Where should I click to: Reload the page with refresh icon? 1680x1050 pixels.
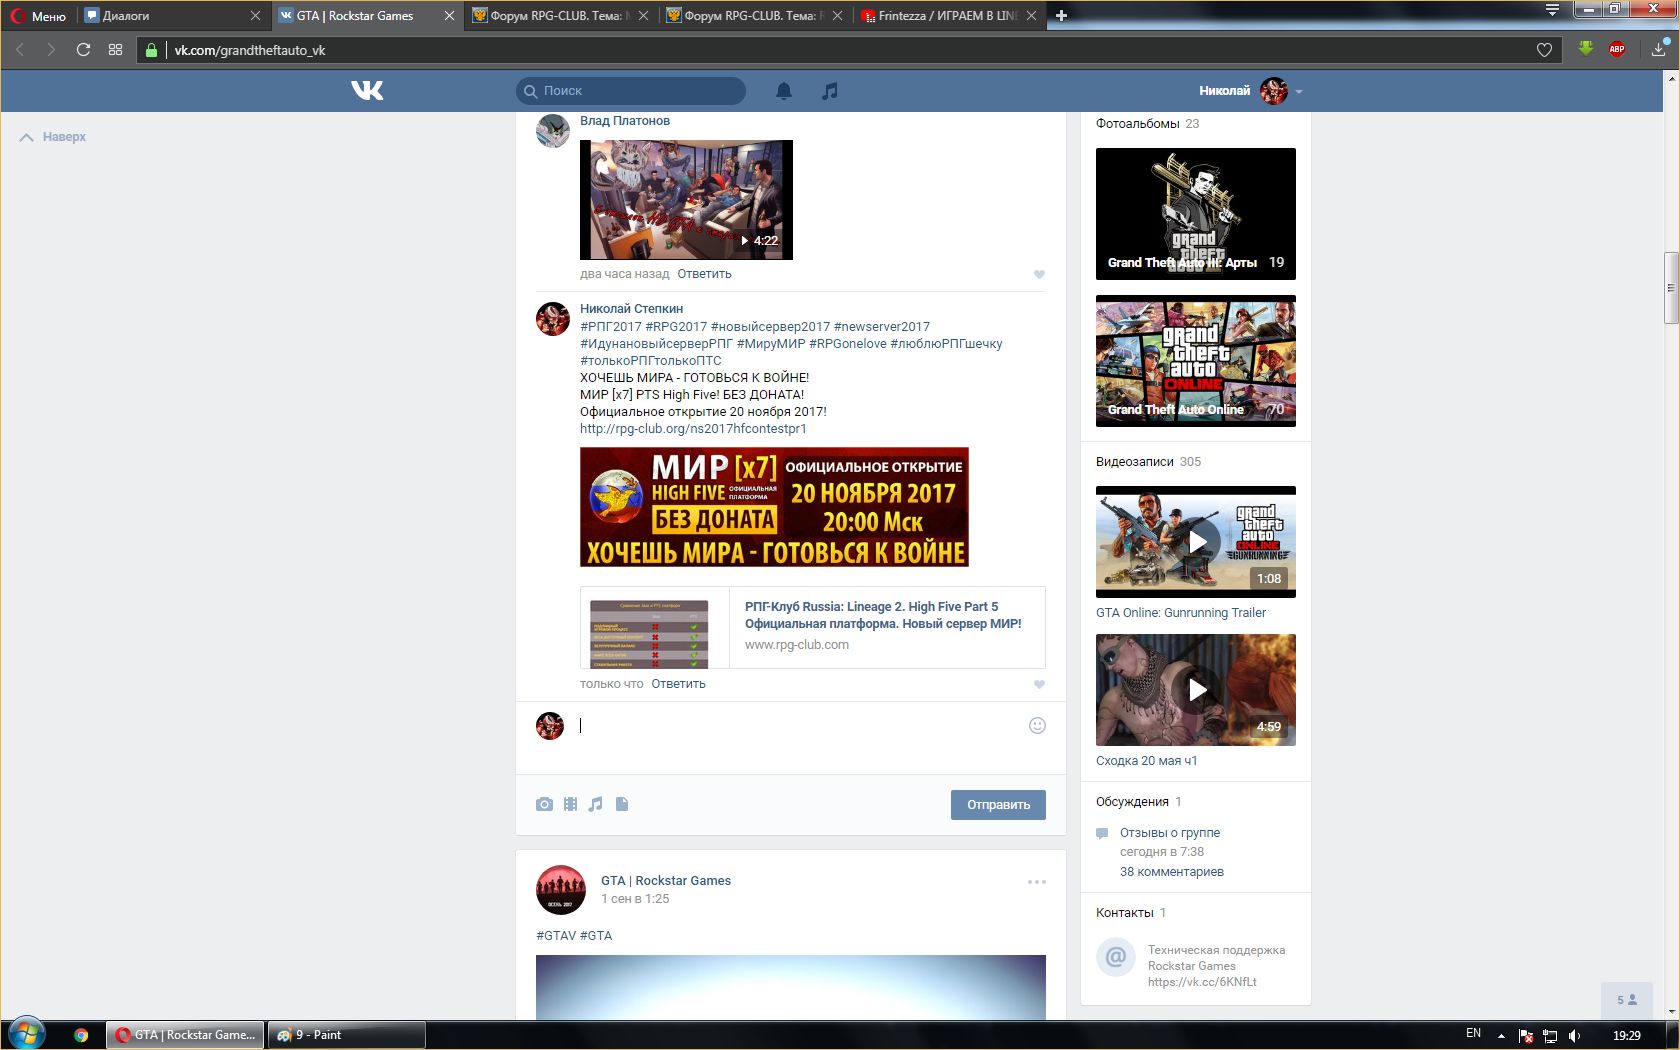coord(83,49)
